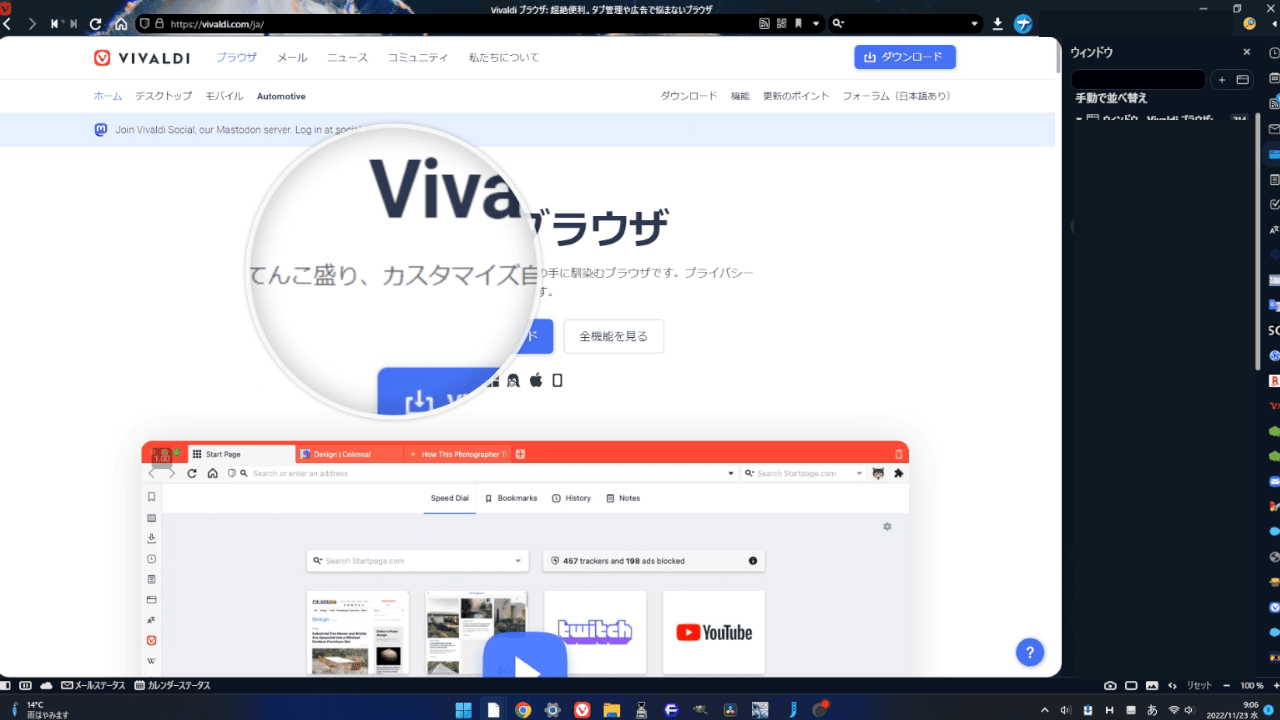1280x720 pixels.
Task: Click the YouTube speed dial thumbnail
Action: (714, 632)
